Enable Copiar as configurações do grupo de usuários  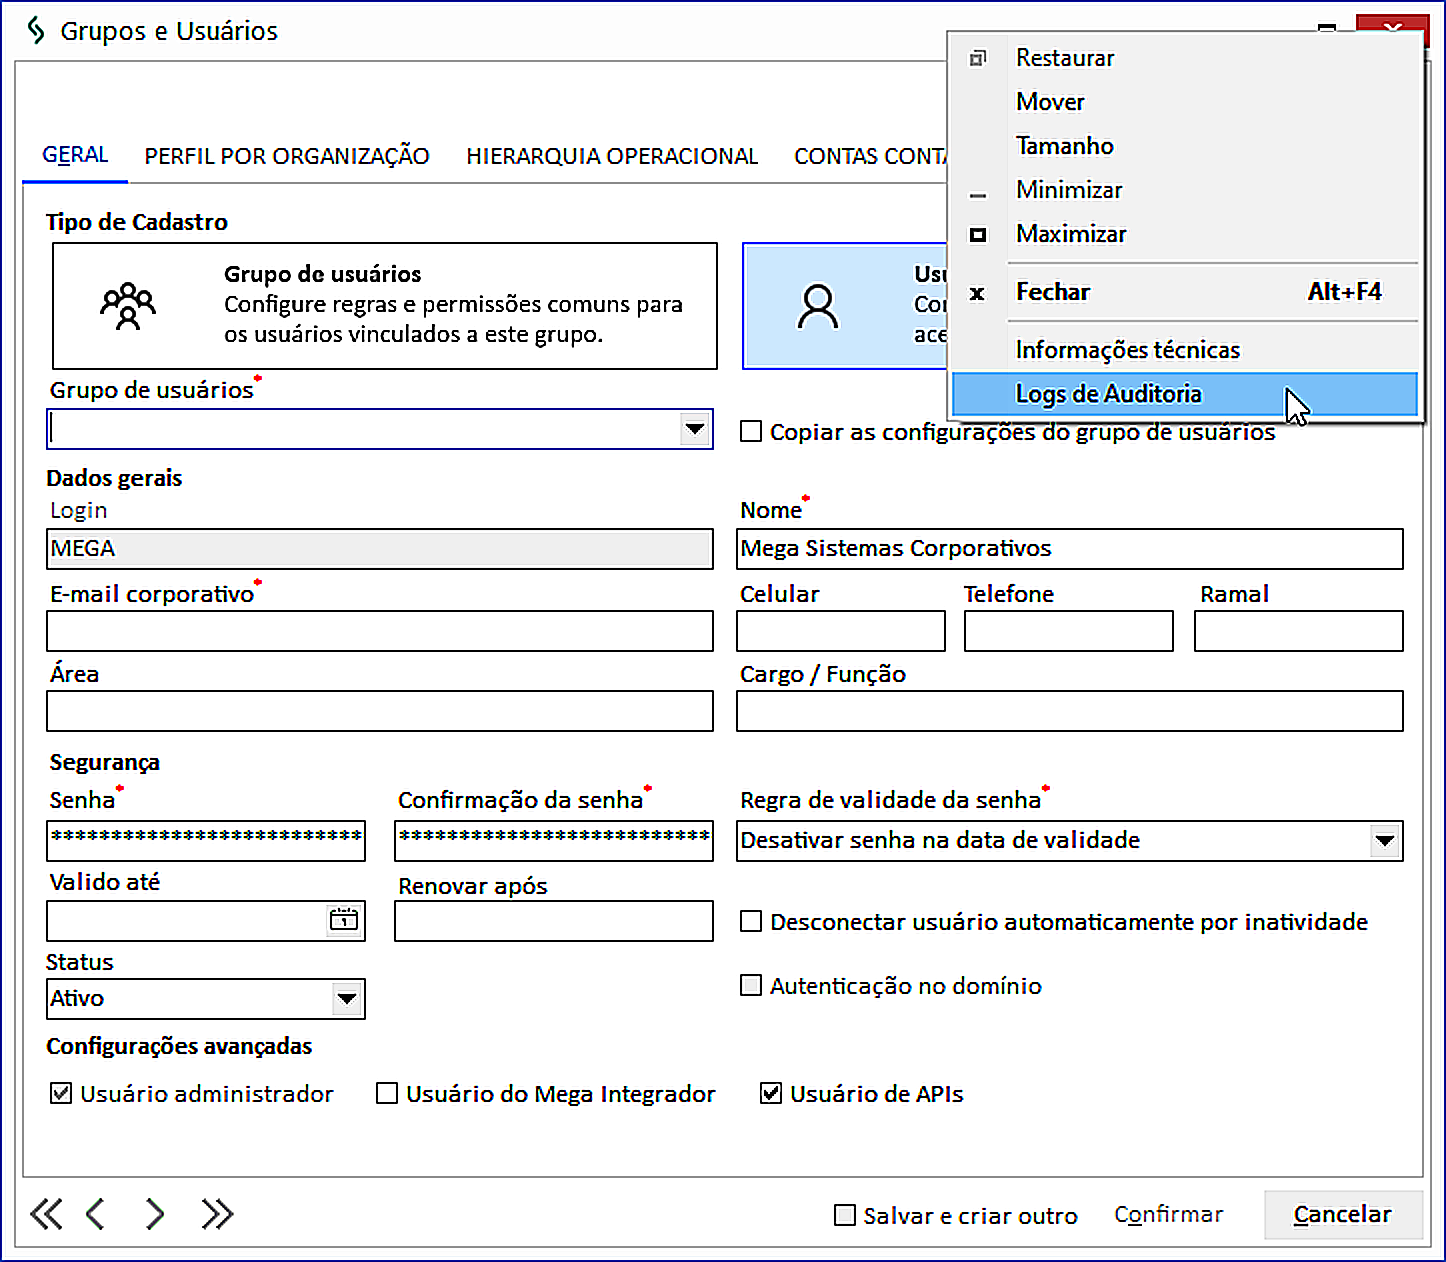pos(751,431)
